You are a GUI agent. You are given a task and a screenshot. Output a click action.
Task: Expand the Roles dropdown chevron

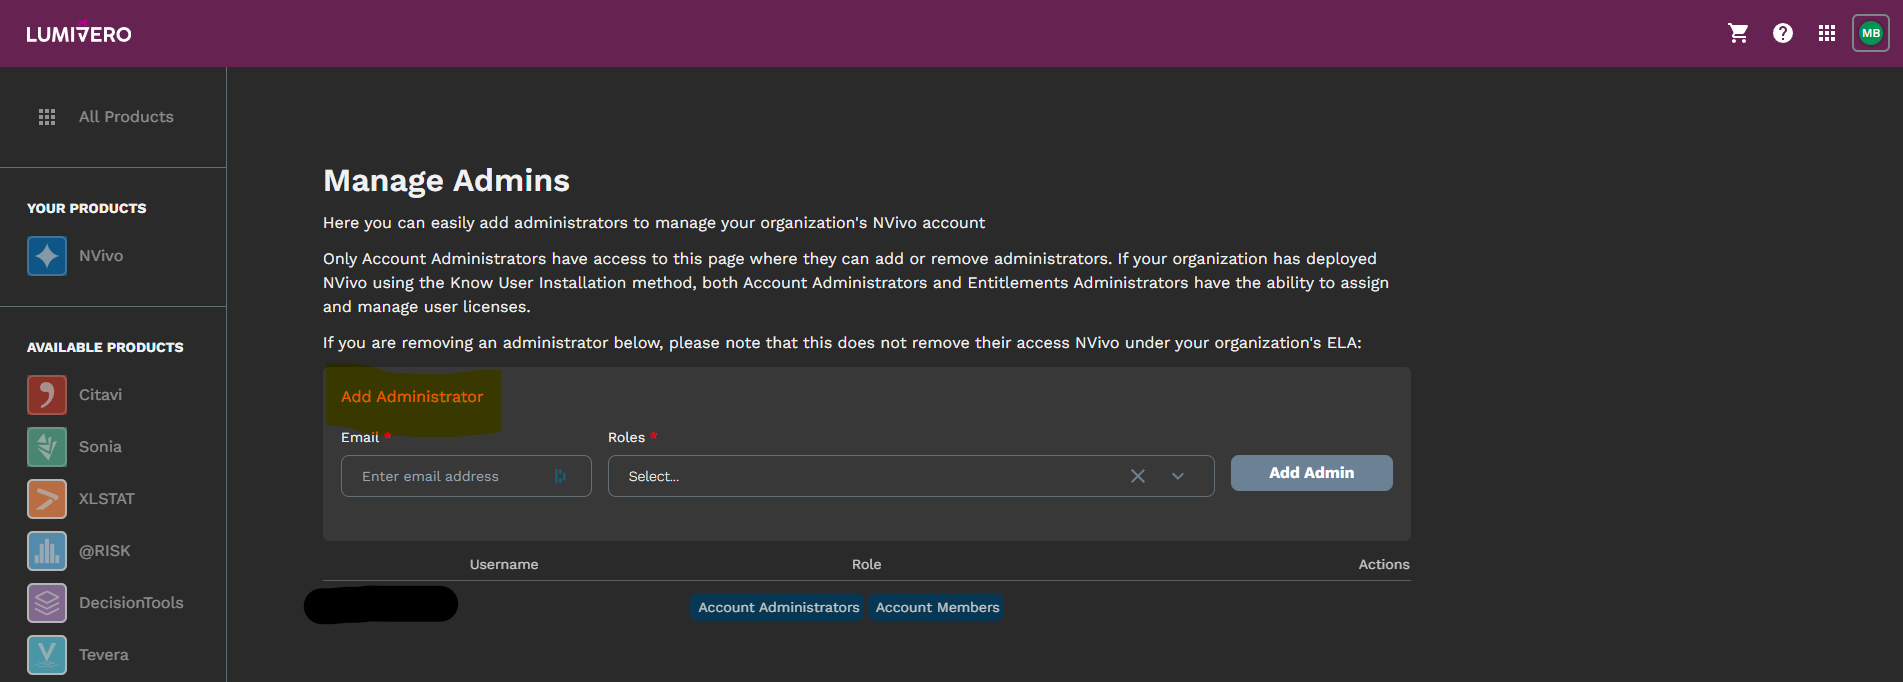[x=1178, y=476]
